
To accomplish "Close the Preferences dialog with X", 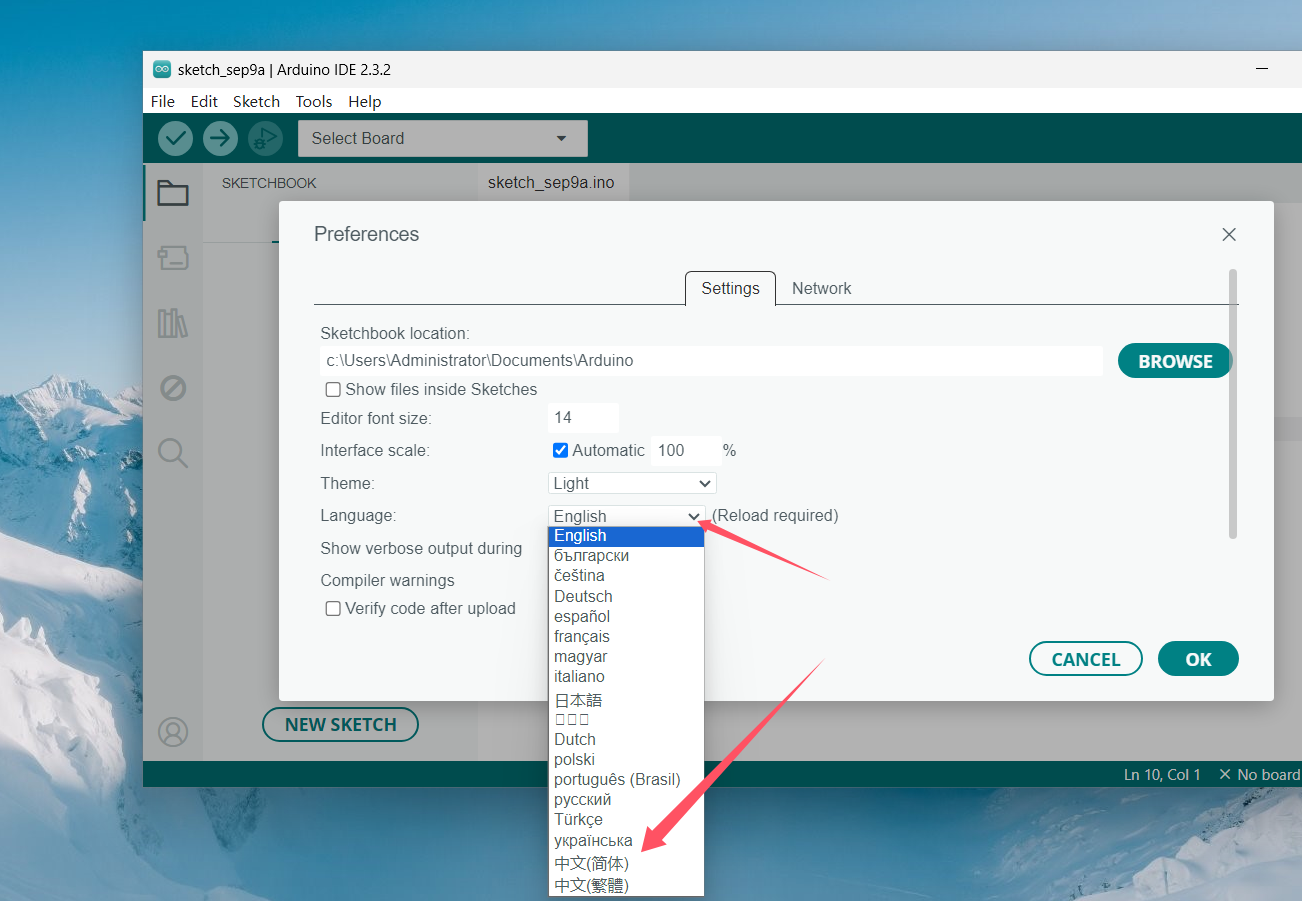I will tap(1229, 234).
